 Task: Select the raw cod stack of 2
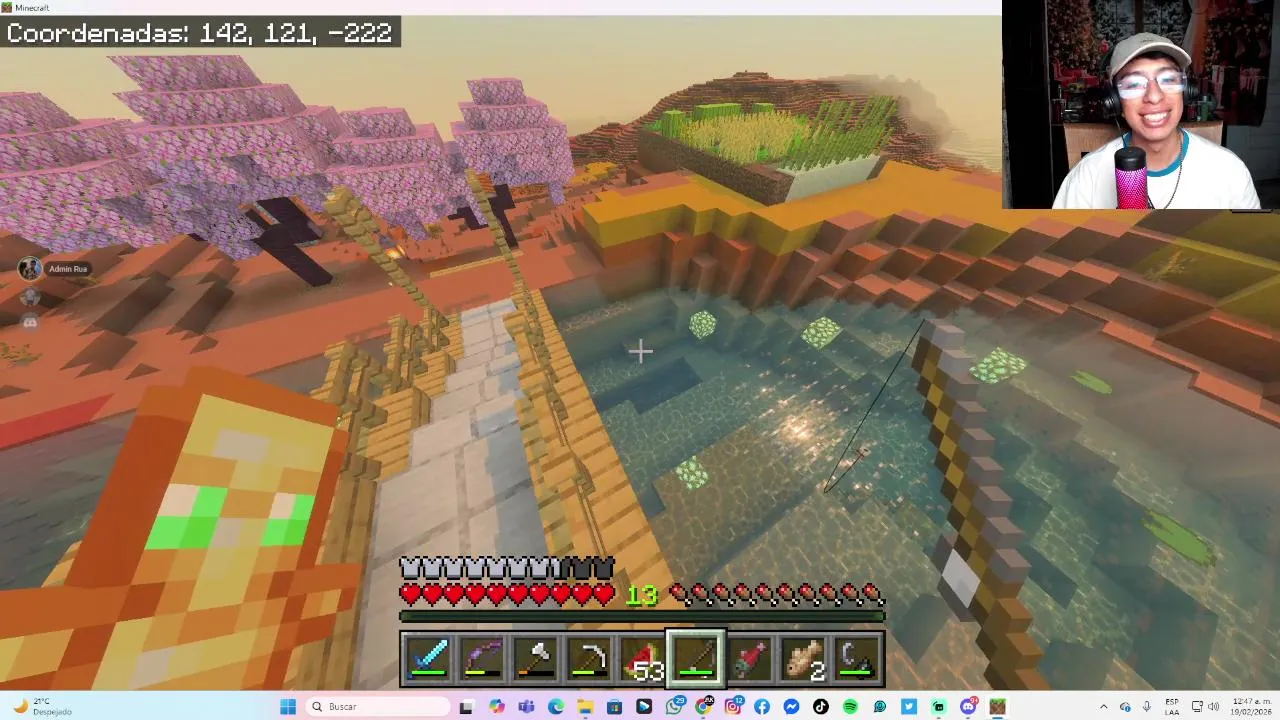[805, 659]
